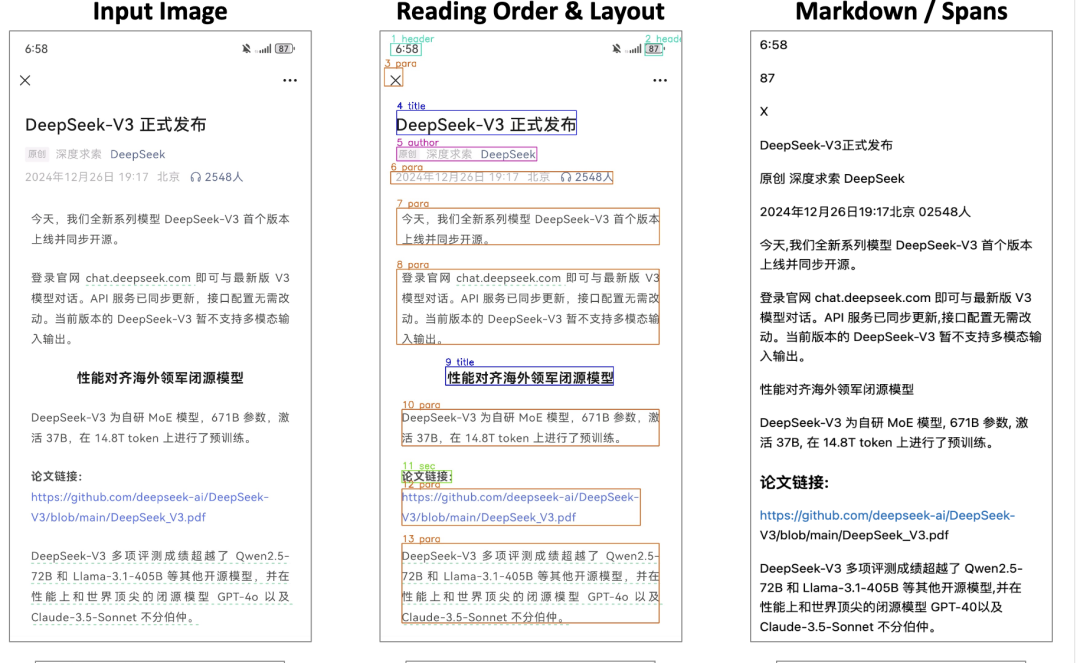
Task: Click heading '性能对齐海外领军闭源模型' in Input Image panel
Action: [160, 378]
